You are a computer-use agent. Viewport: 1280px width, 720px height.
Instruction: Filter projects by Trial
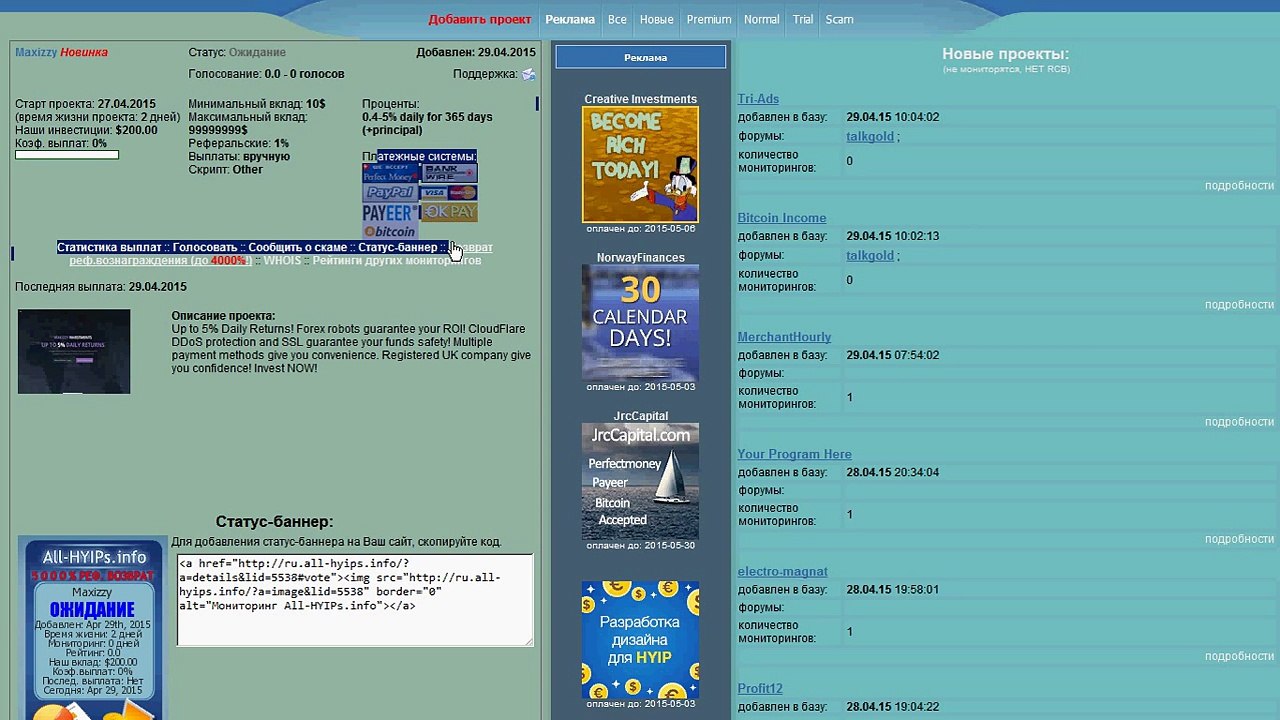pos(803,19)
